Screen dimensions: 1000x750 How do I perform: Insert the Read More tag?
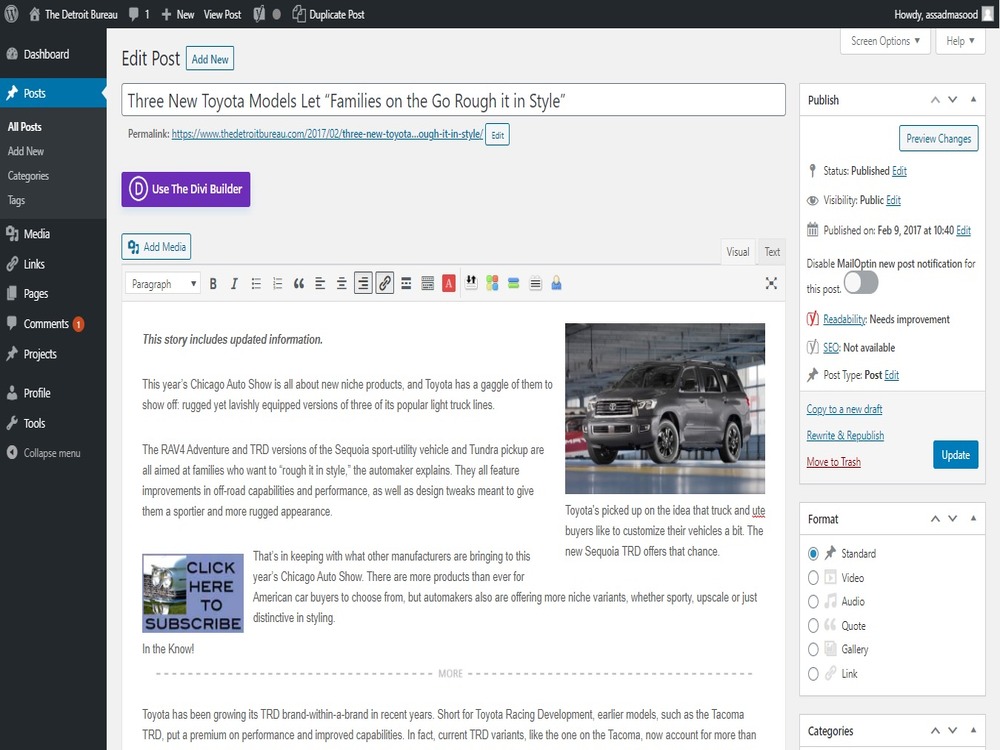point(406,284)
